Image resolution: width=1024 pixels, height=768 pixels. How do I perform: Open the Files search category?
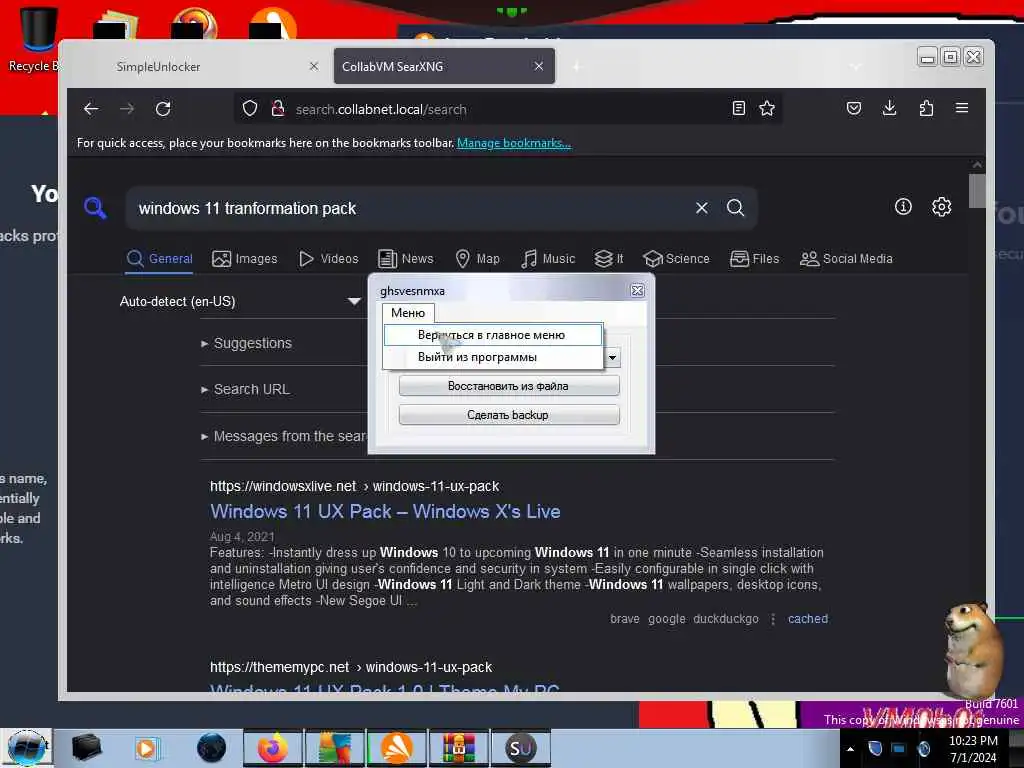pyautogui.click(x=754, y=259)
